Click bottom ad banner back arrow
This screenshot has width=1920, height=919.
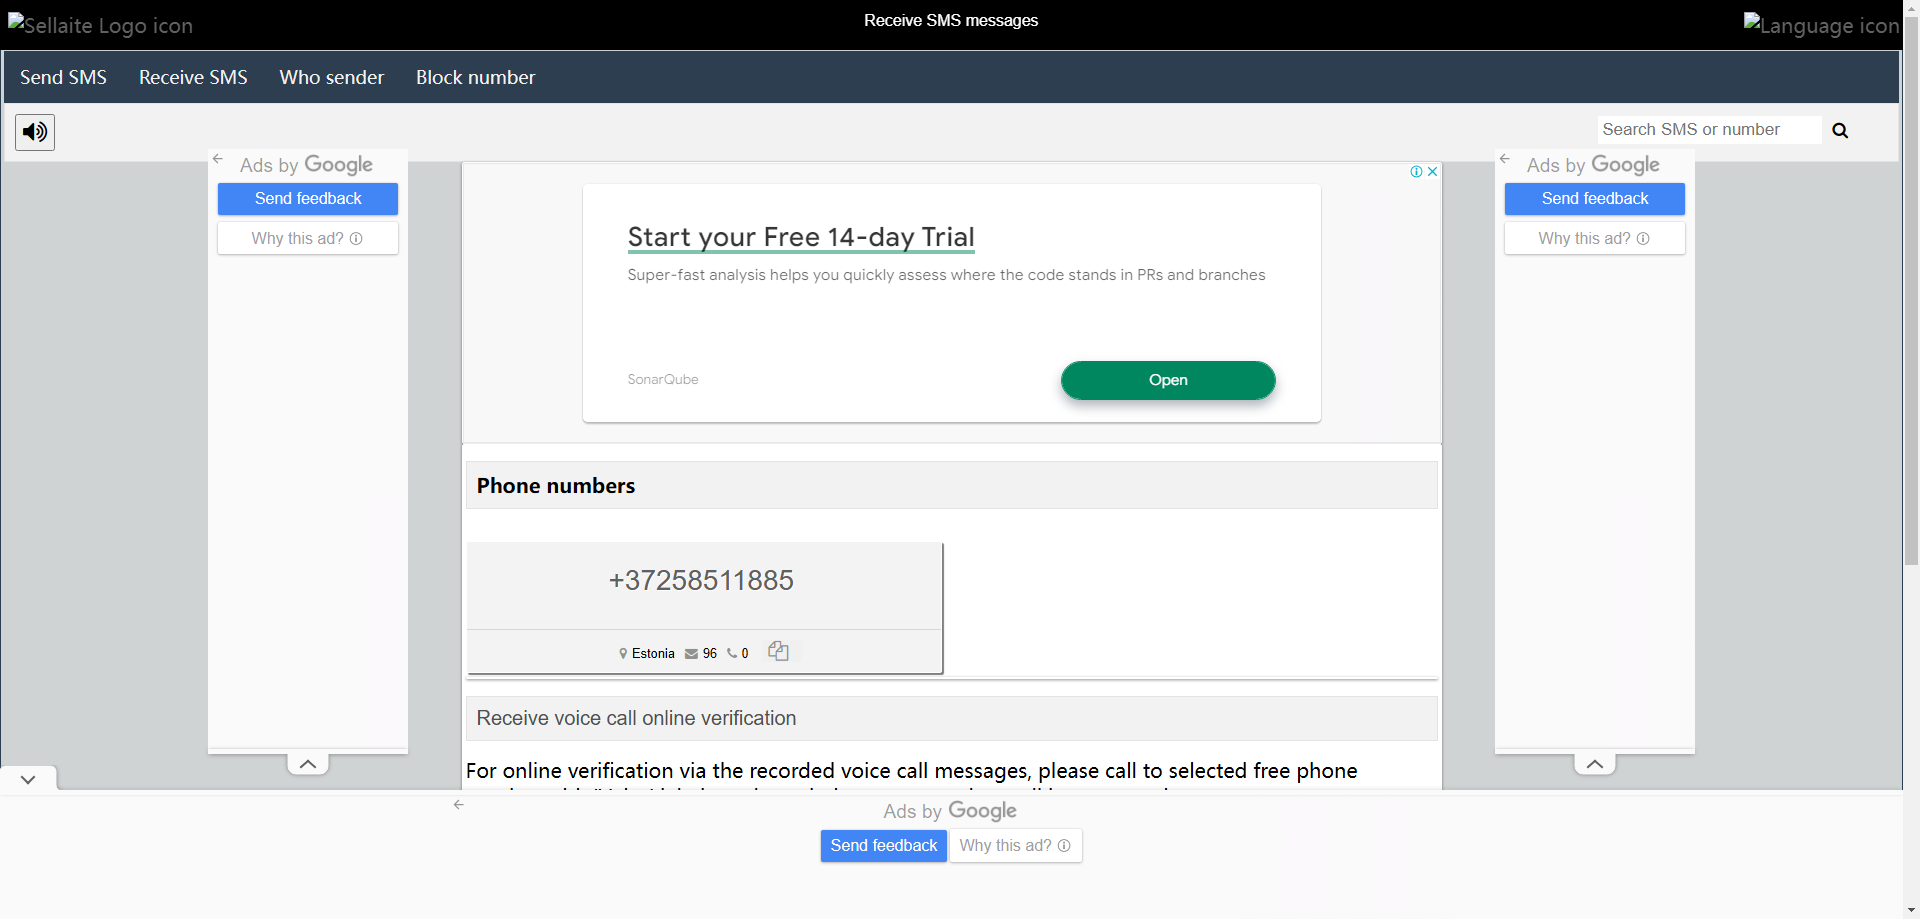(459, 805)
